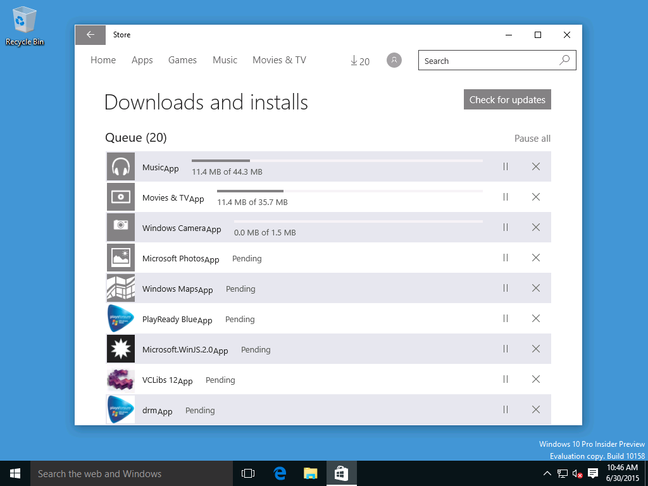The image size is (648, 486).
Task: Switch to the Music tab
Action: coord(225,60)
